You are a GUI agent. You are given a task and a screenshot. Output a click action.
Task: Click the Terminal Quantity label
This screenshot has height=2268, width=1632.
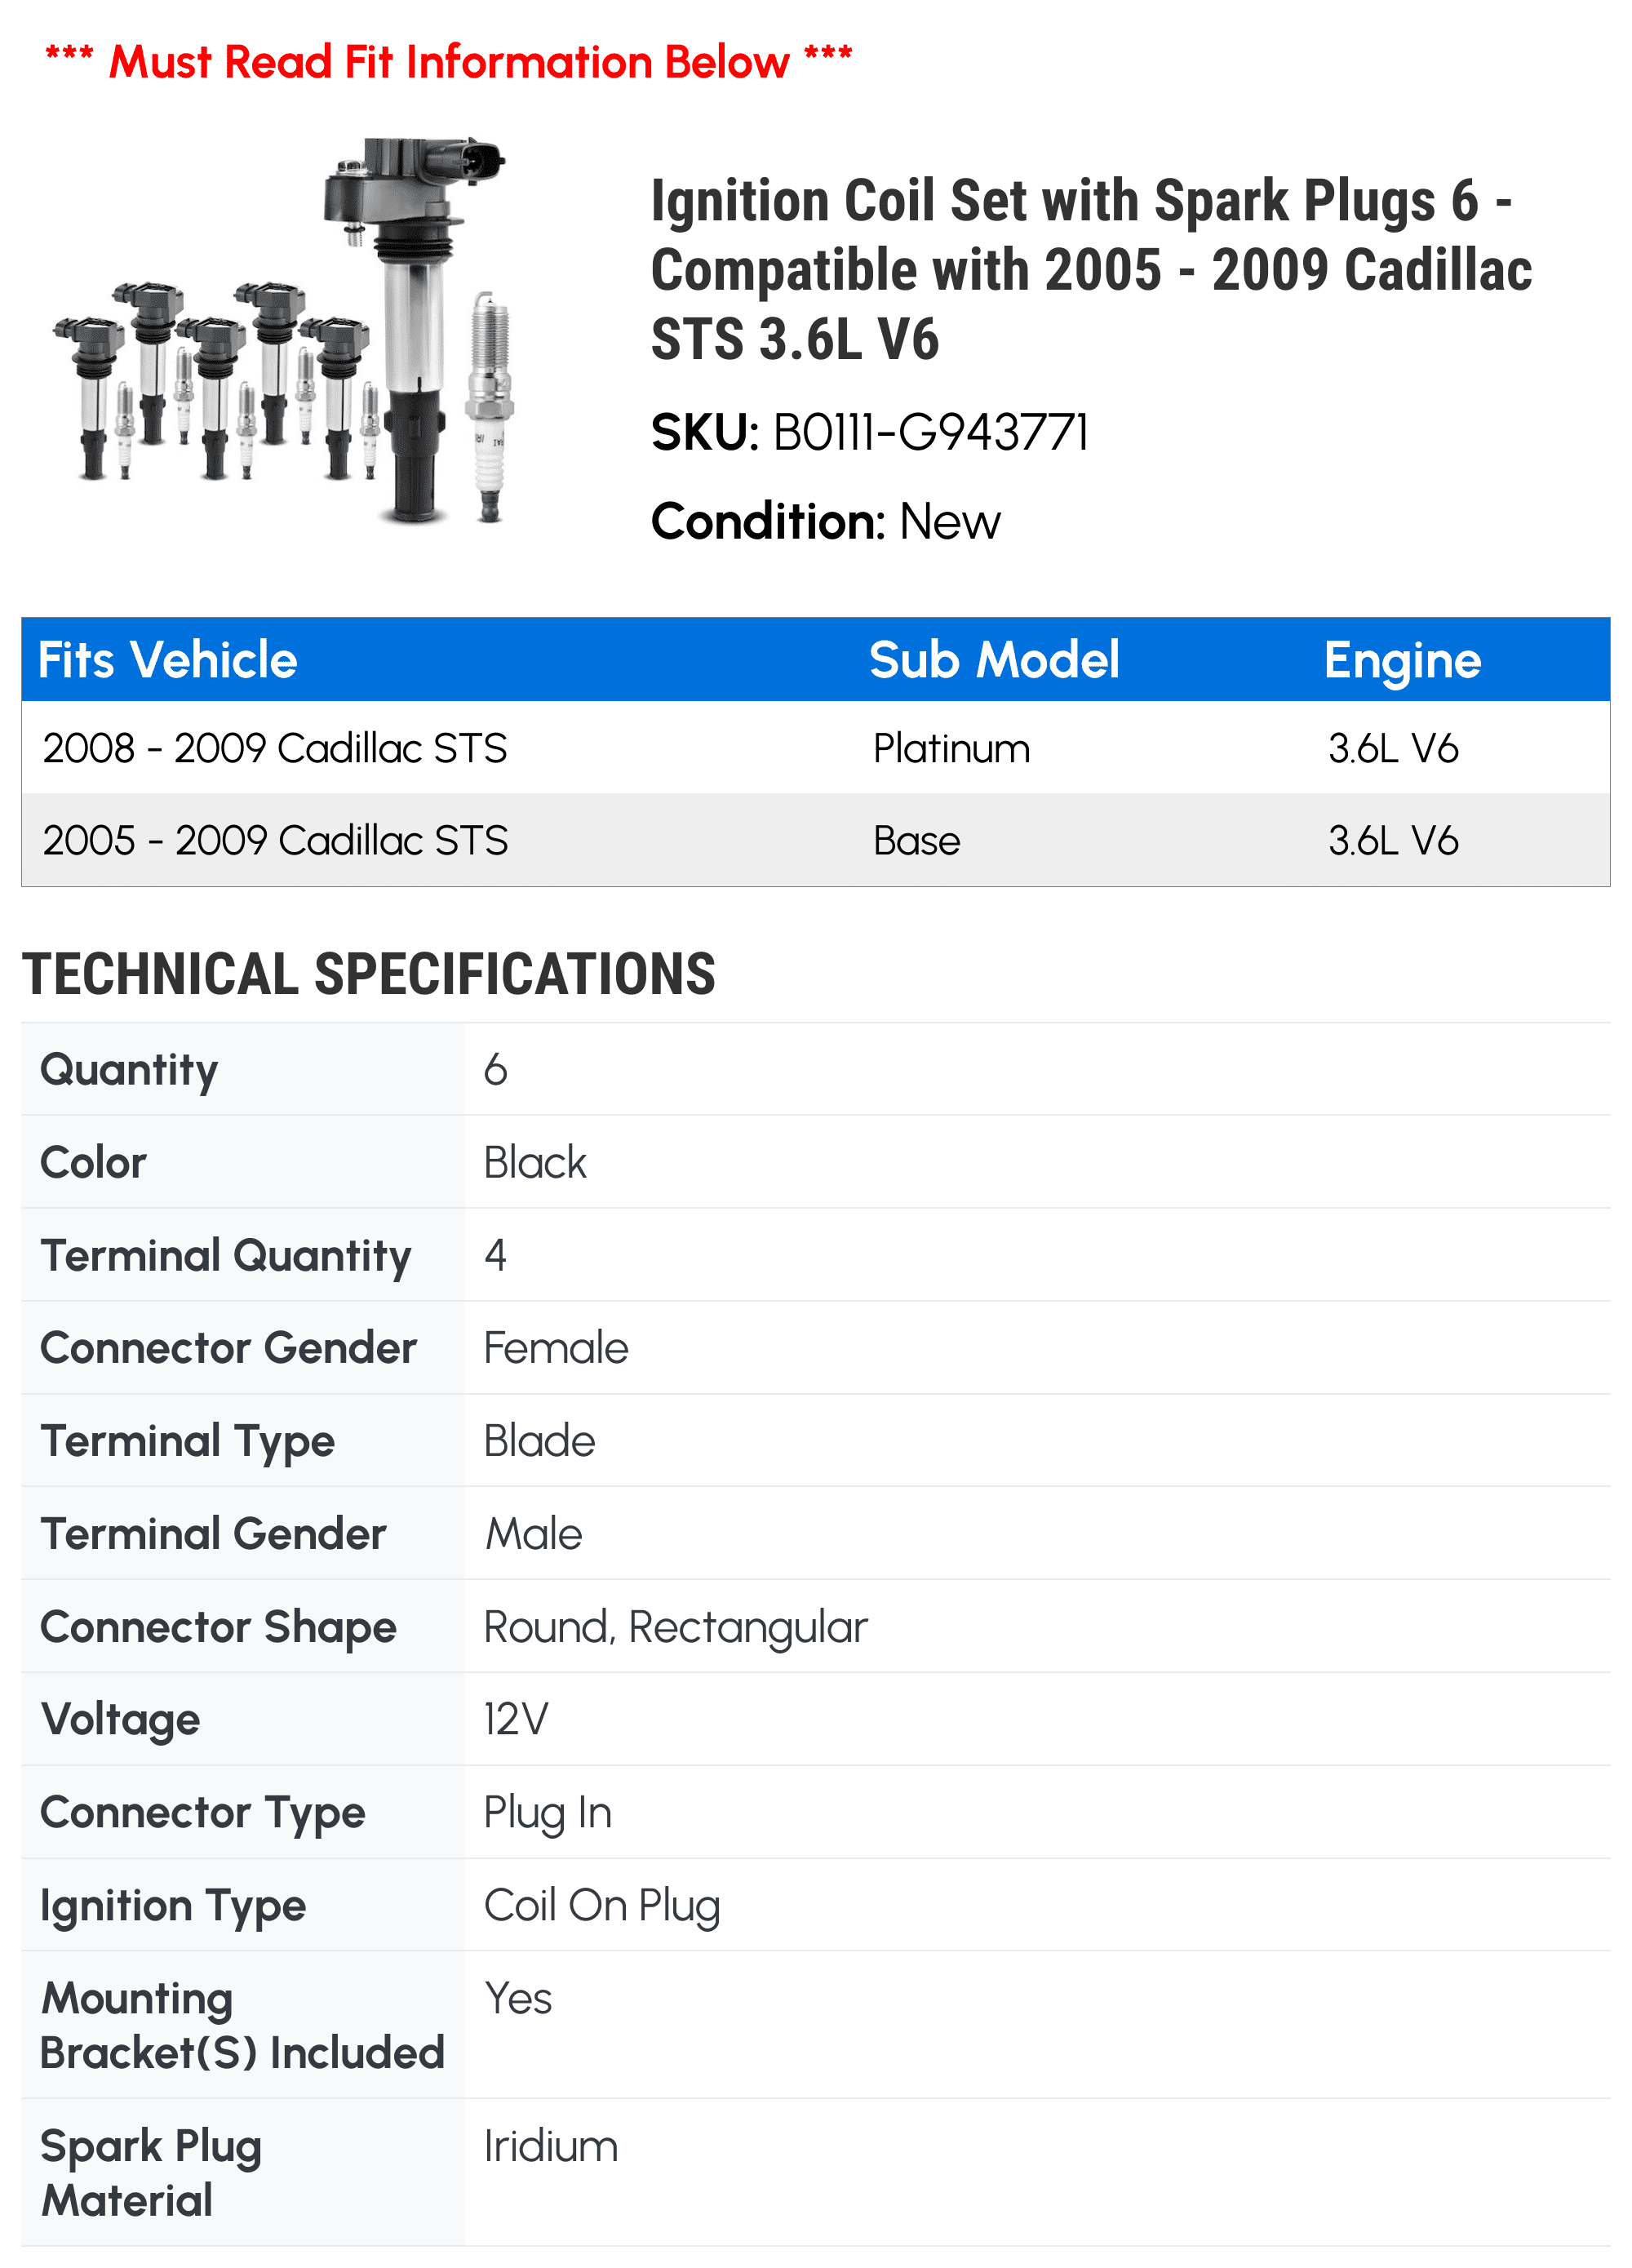pos(226,1255)
